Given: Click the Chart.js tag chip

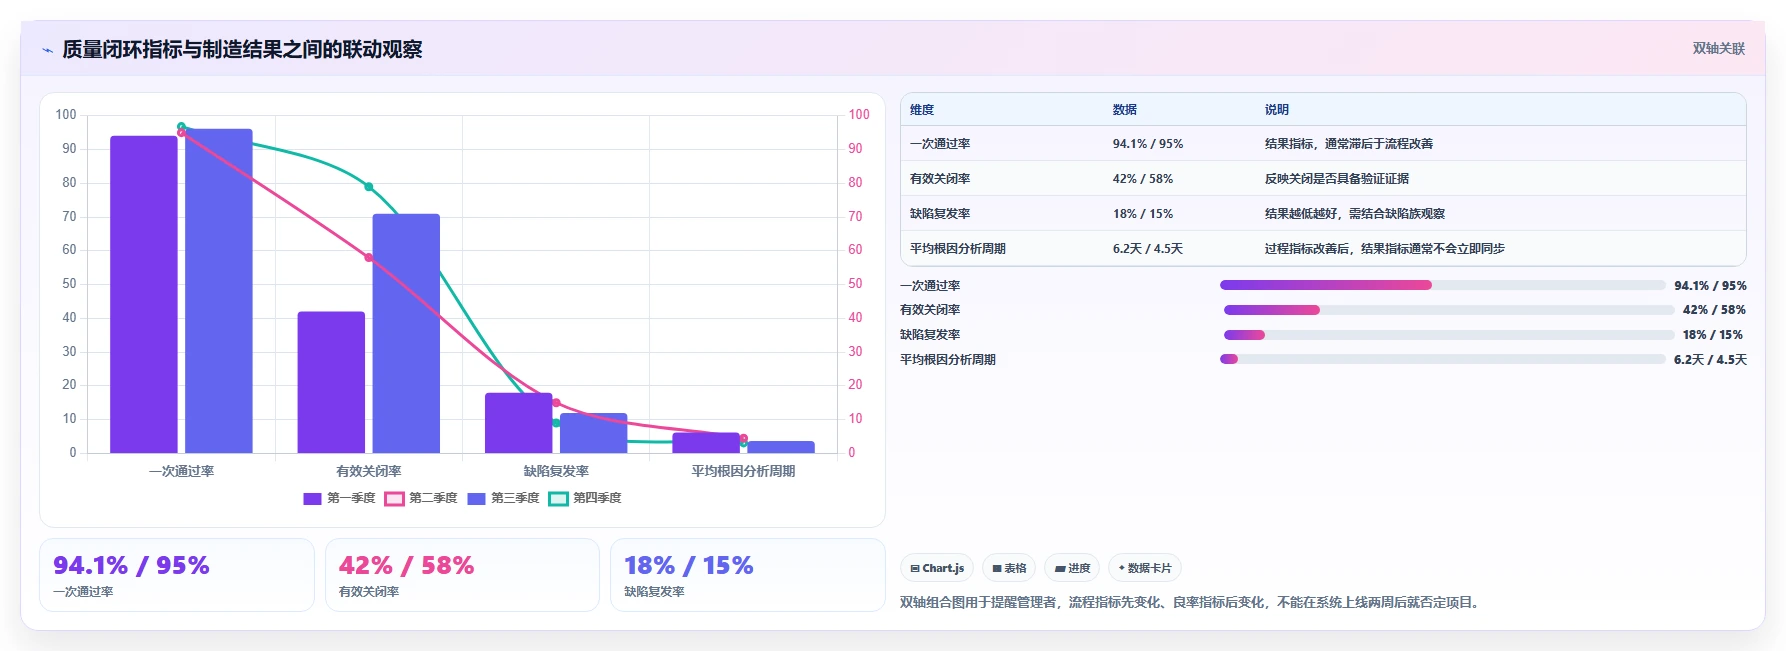Looking at the screenshot, I should [x=937, y=568].
